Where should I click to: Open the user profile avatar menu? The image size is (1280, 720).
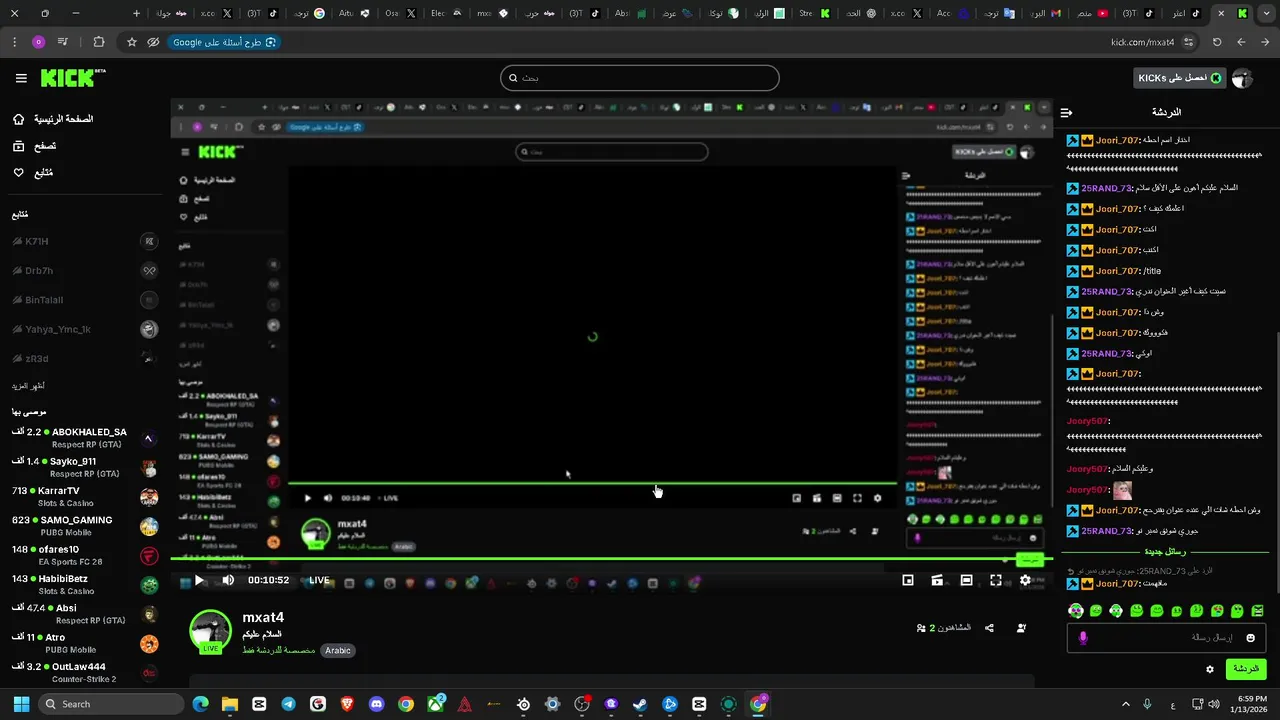(1242, 78)
